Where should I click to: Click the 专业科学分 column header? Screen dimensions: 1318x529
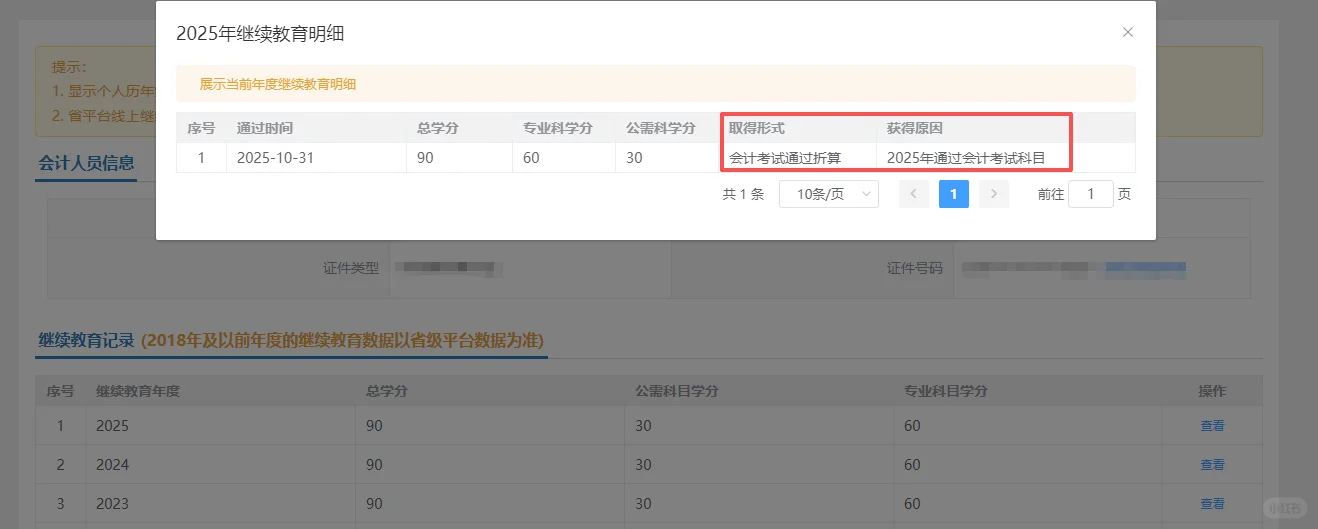click(557, 128)
